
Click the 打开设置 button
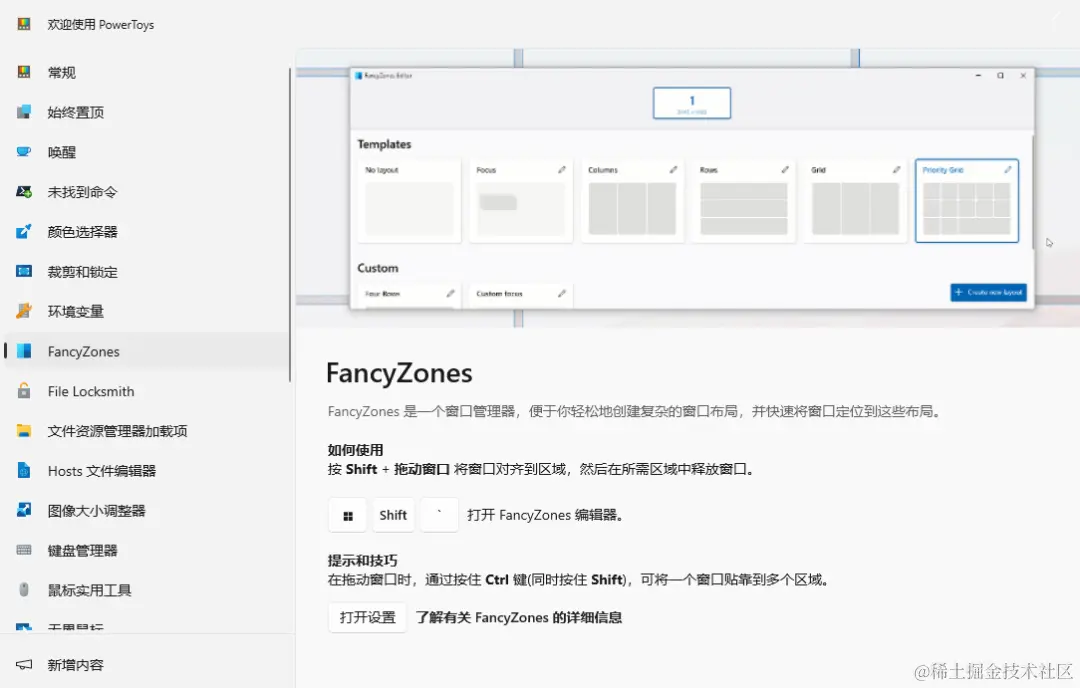[366, 617]
